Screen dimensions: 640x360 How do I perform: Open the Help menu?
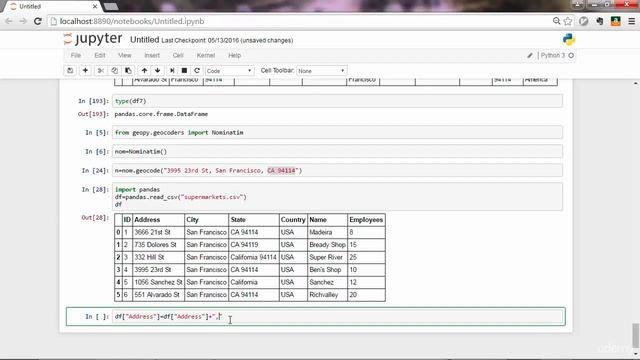pos(234,56)
